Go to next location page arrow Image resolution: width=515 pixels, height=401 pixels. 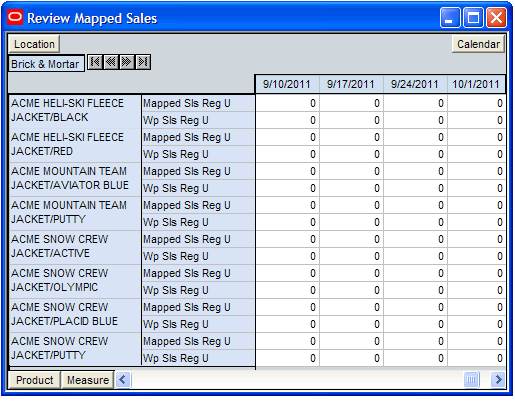coord(127,62)
